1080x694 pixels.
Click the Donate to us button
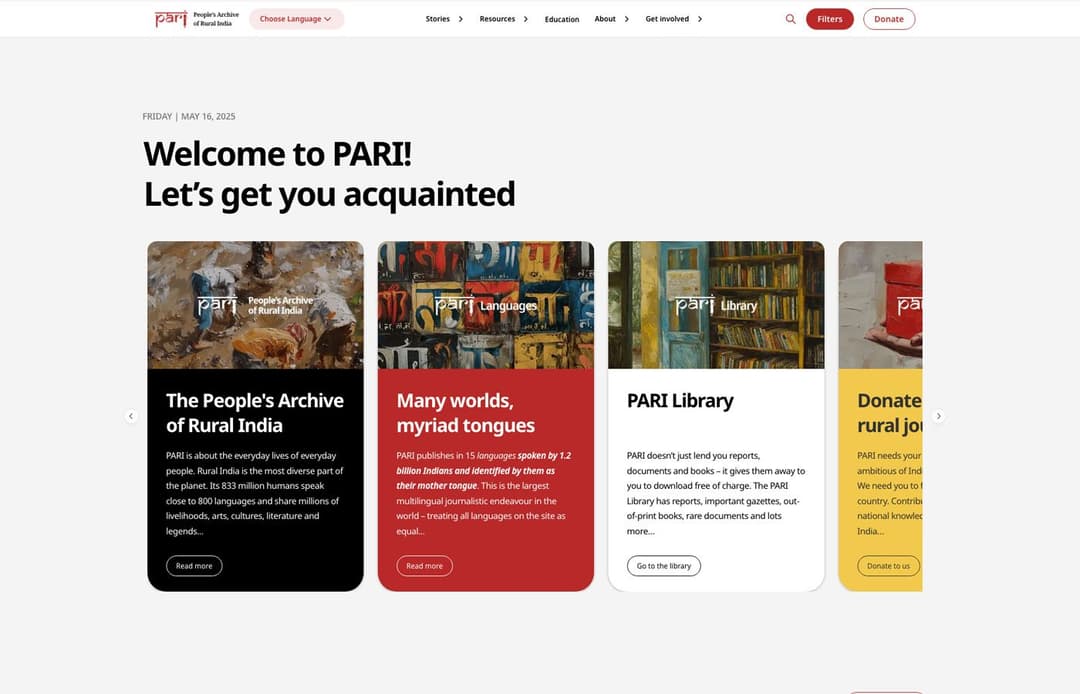[x=888, y=566]
